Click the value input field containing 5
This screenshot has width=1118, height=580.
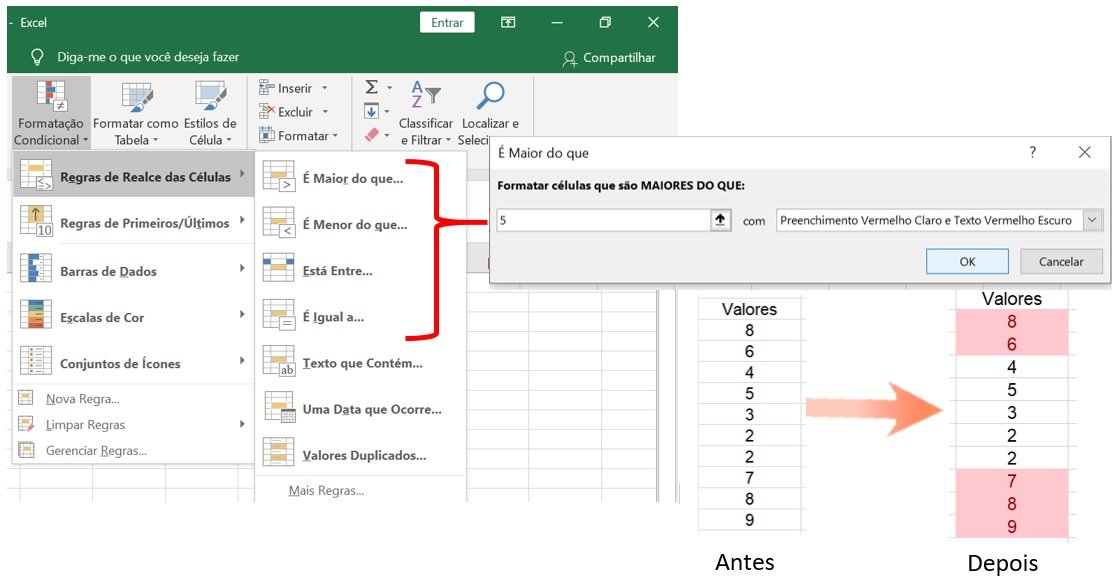pos(602,221)
